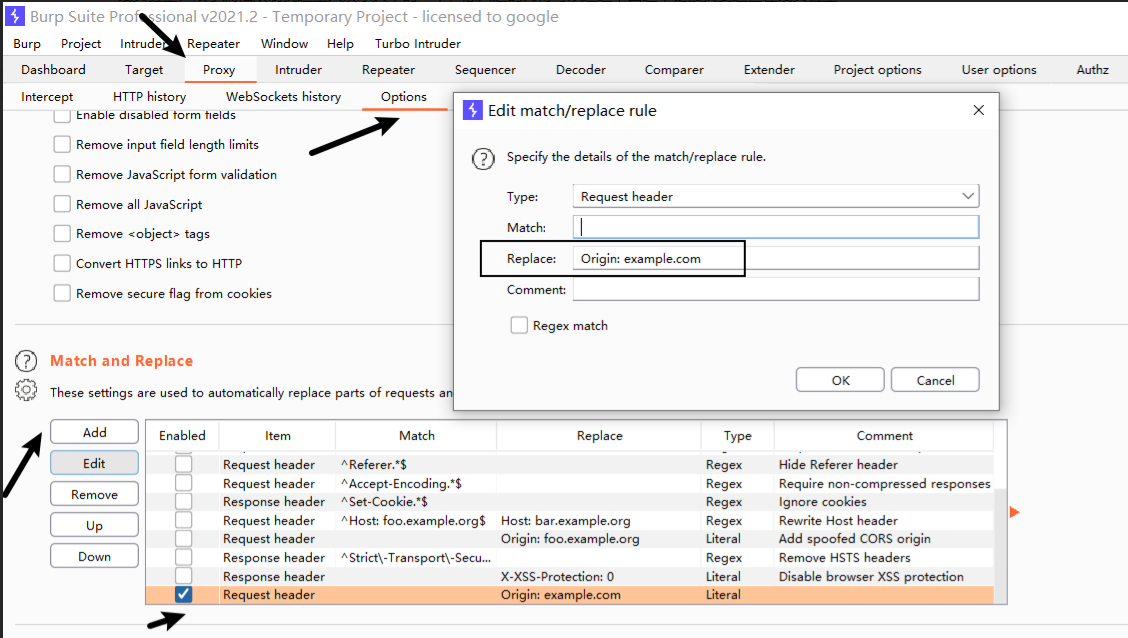Image resolution: width=1128 pixels, height=638 pixels.
Task: Close the Edit match/replace rule dialog
Action: tap(978, 110)
